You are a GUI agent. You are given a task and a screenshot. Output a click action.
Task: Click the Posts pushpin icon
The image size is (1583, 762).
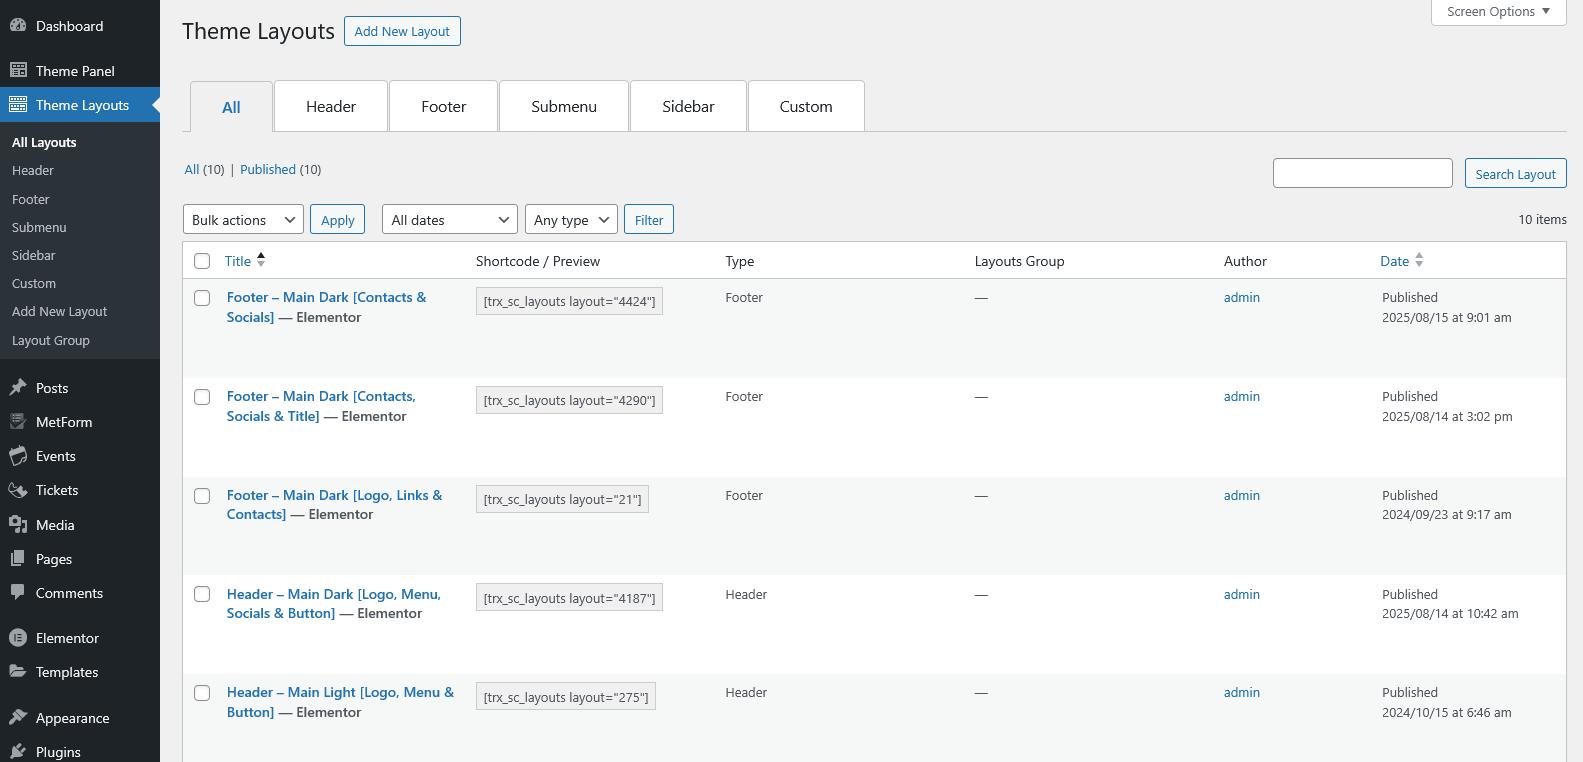point(18,388)
